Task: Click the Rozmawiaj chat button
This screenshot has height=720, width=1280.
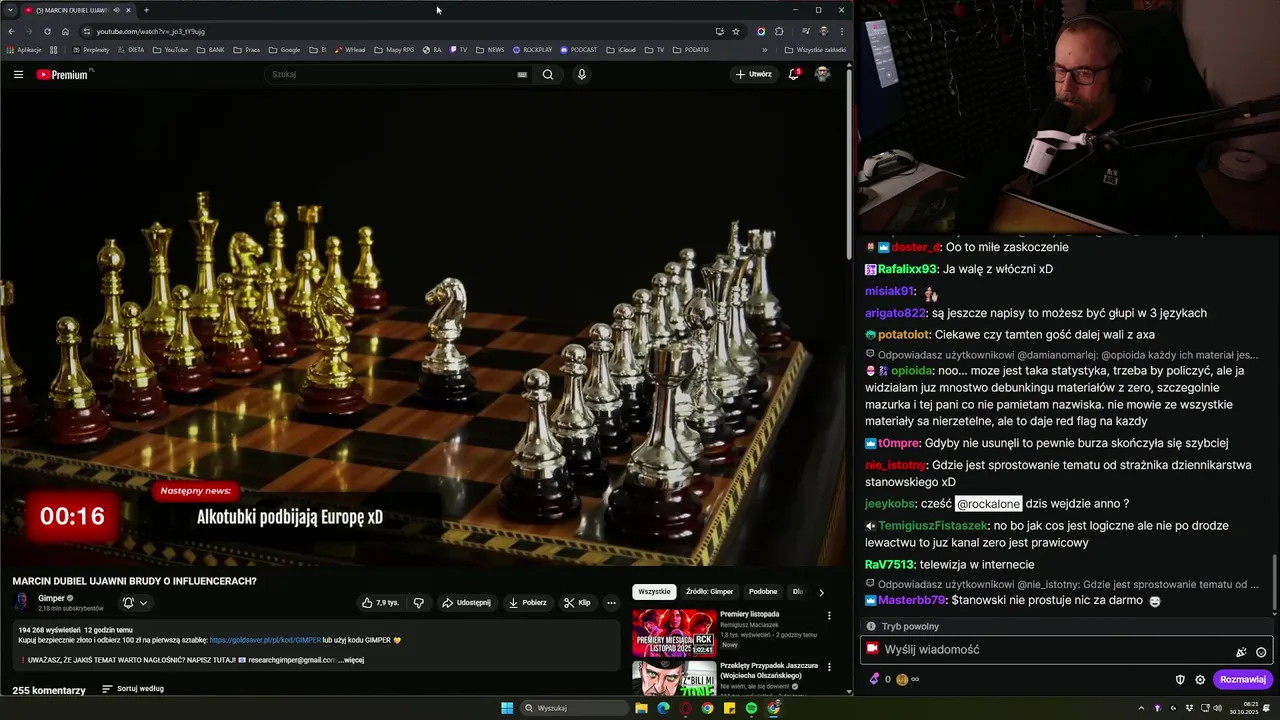Action: [1243, 679]
